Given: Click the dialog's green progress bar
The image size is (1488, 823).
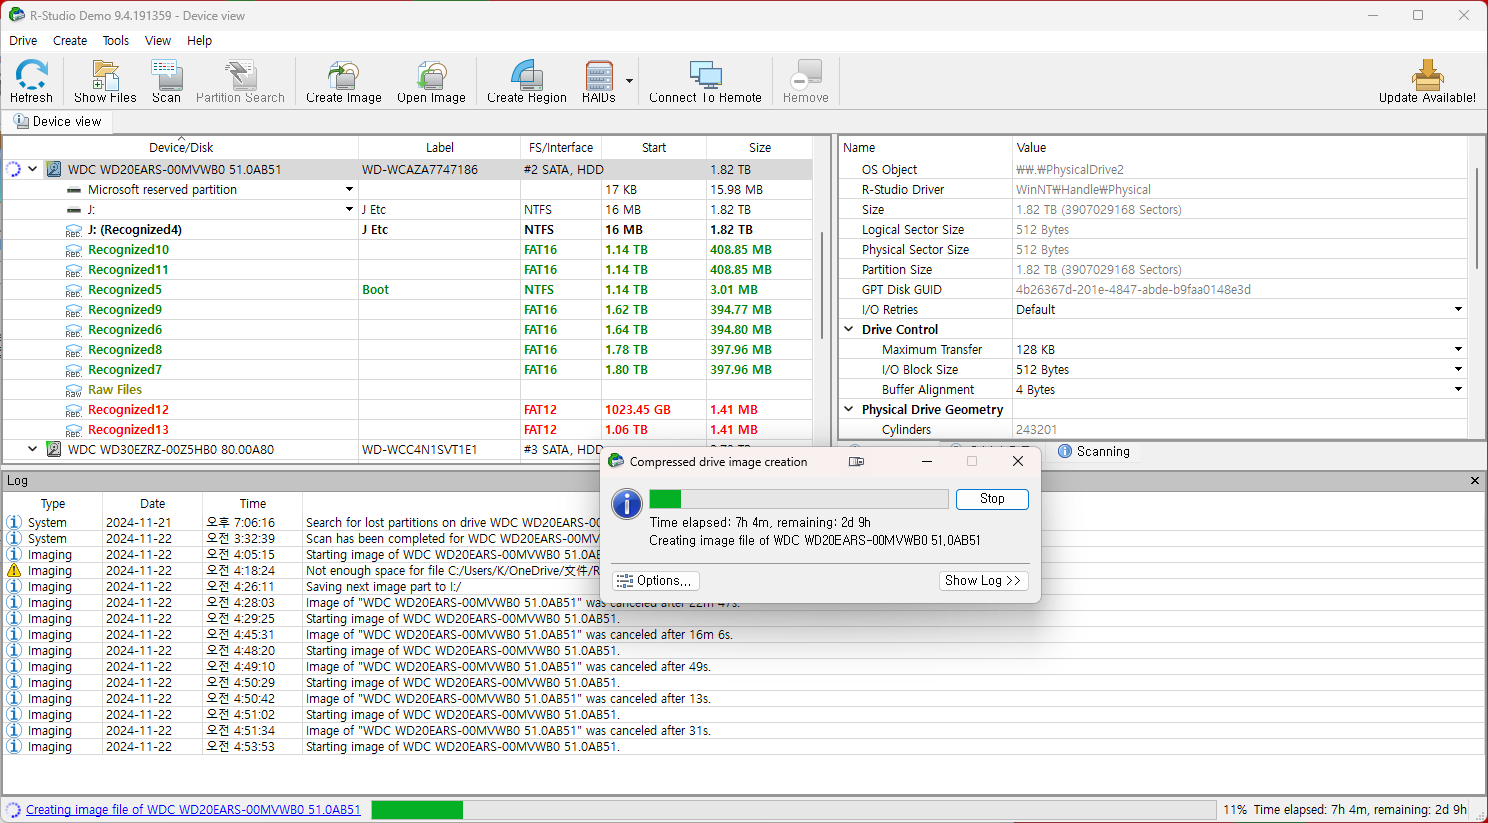Looking at the screenshot, I should (799, 499).
